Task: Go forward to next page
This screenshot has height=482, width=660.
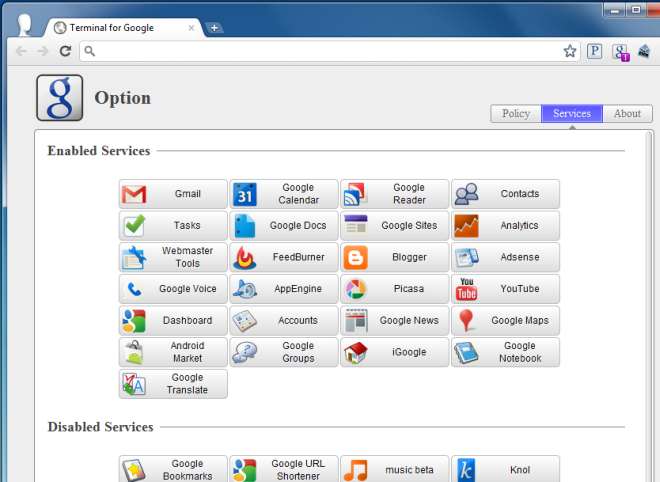Action: point(43,51)
